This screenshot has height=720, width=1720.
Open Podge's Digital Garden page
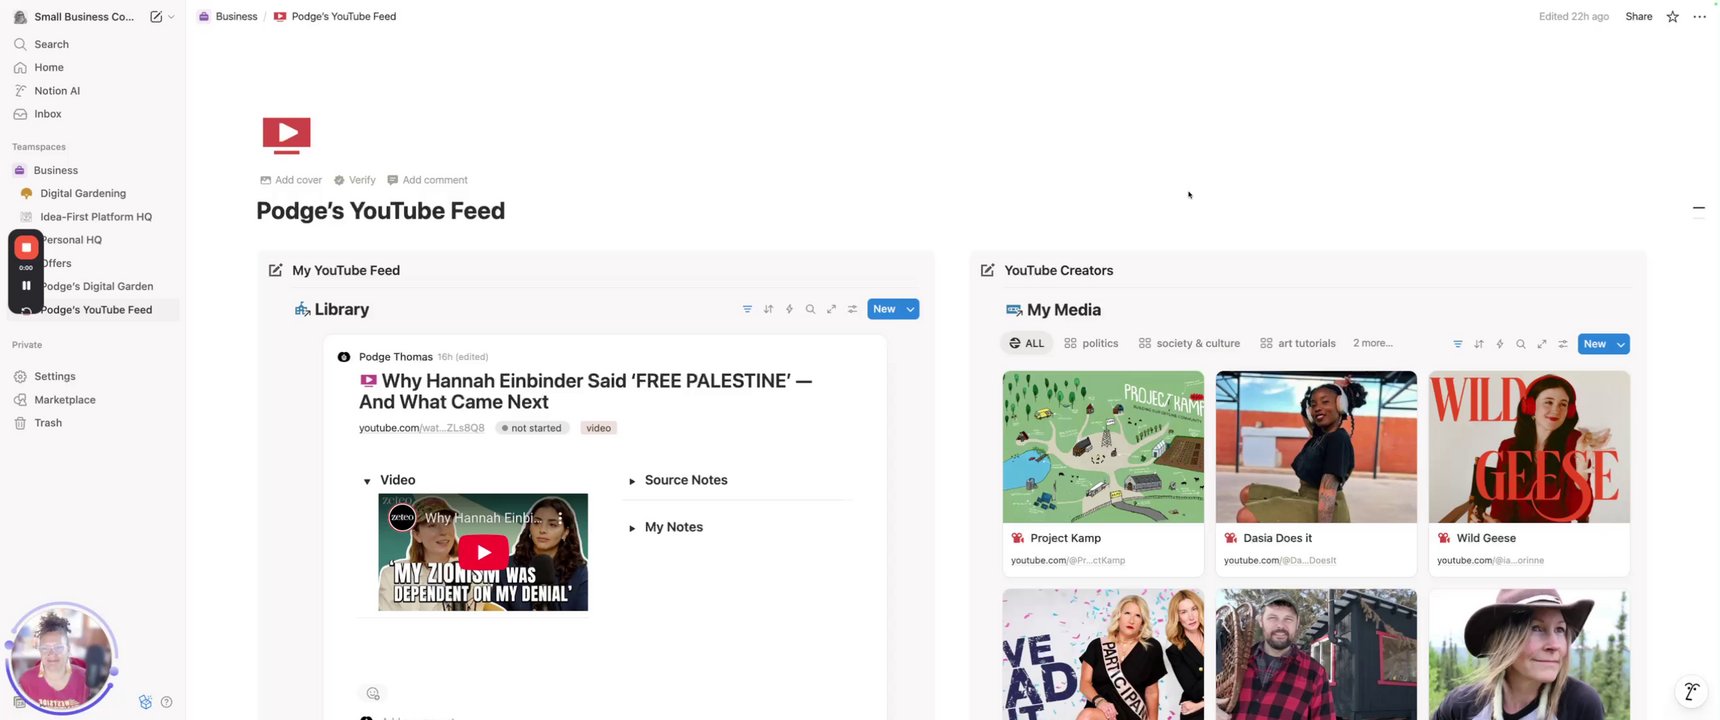(97, 286)
